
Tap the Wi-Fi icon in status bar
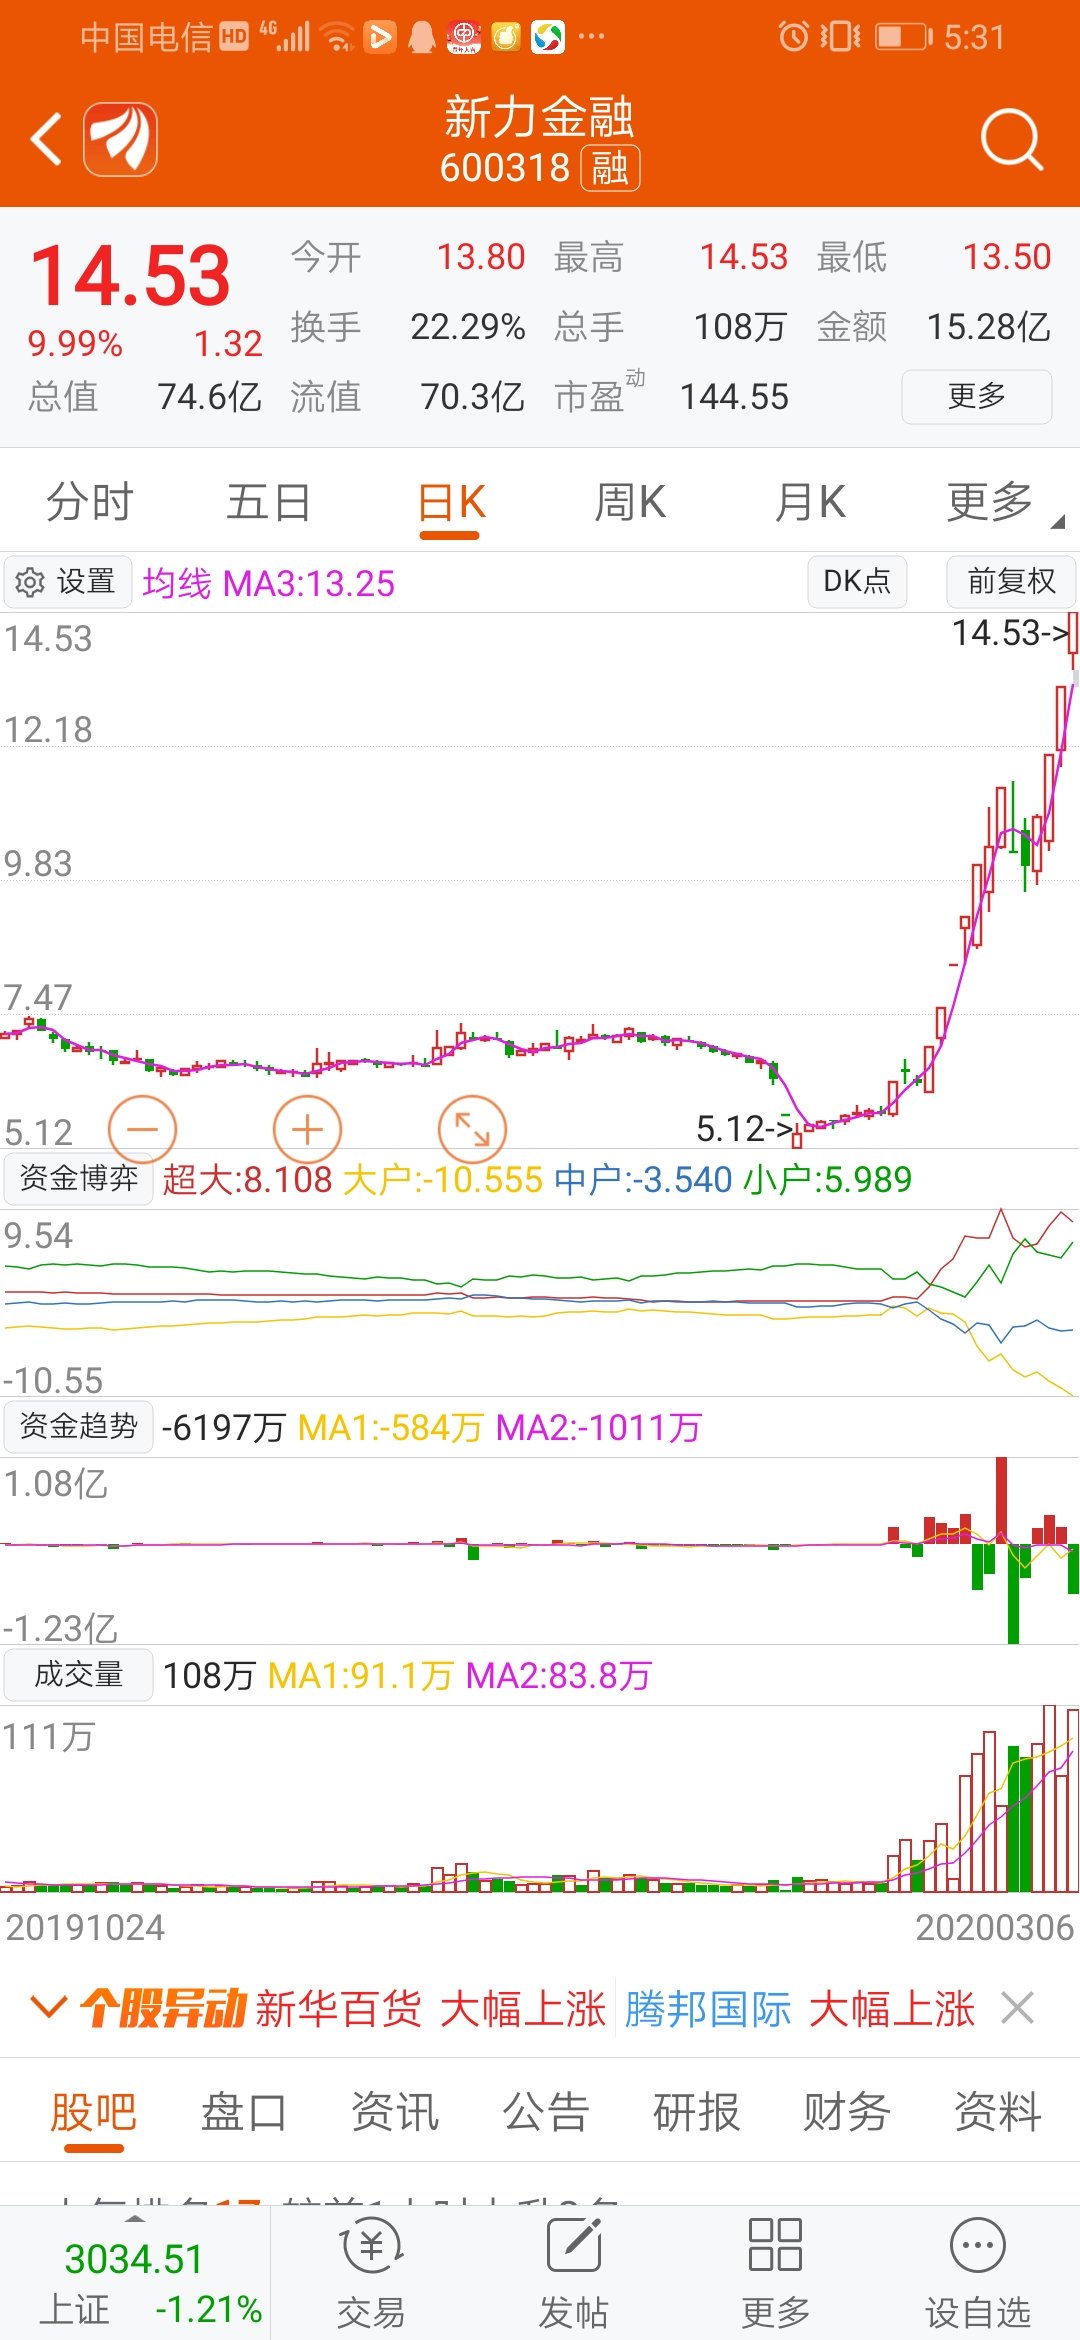[x=338, y=37]
